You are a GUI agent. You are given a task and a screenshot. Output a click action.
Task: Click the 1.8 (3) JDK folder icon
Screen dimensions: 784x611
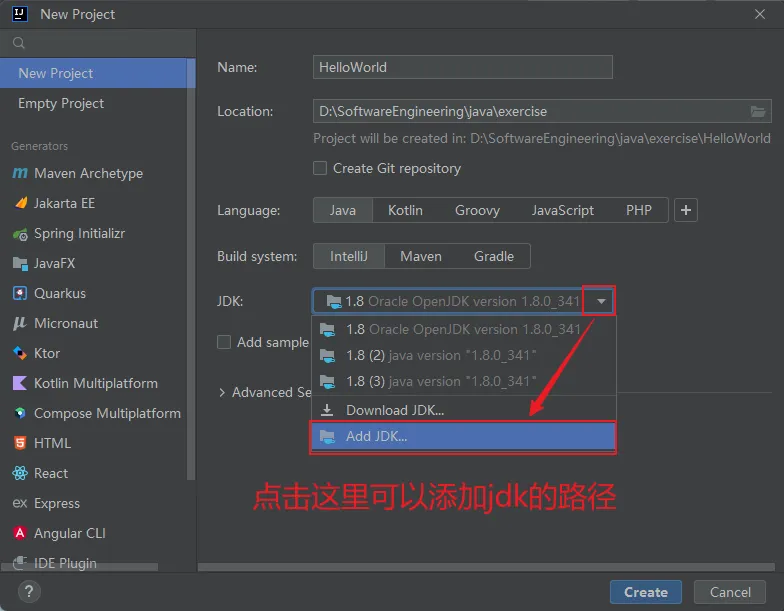(328, 382)
